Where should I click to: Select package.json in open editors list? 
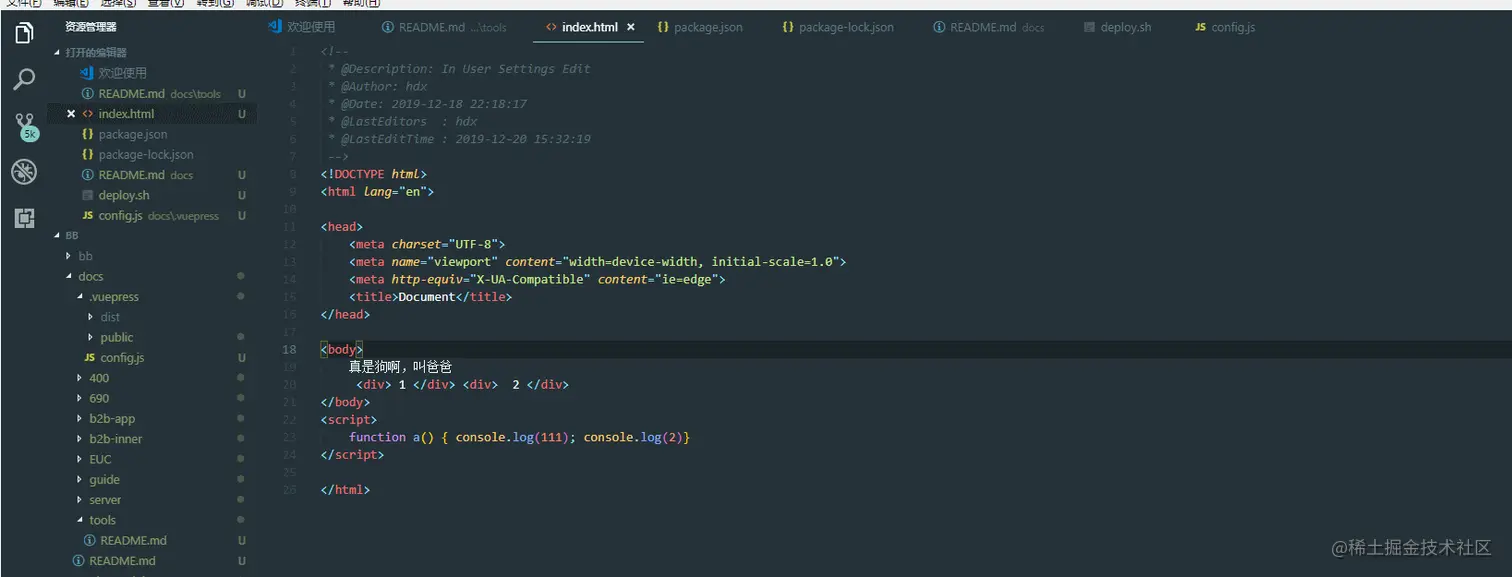coord(132,134)
